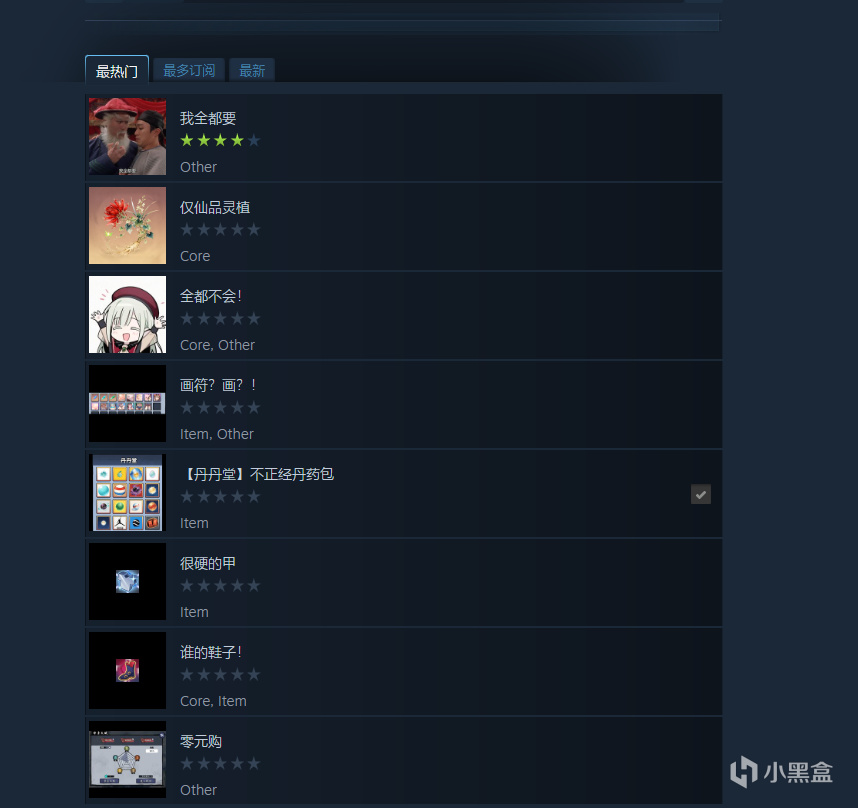This screenshot has height=808, width=858.
Task: Toggle the subscribed checkmark for 丹丹堂
Action: (701, 495)
